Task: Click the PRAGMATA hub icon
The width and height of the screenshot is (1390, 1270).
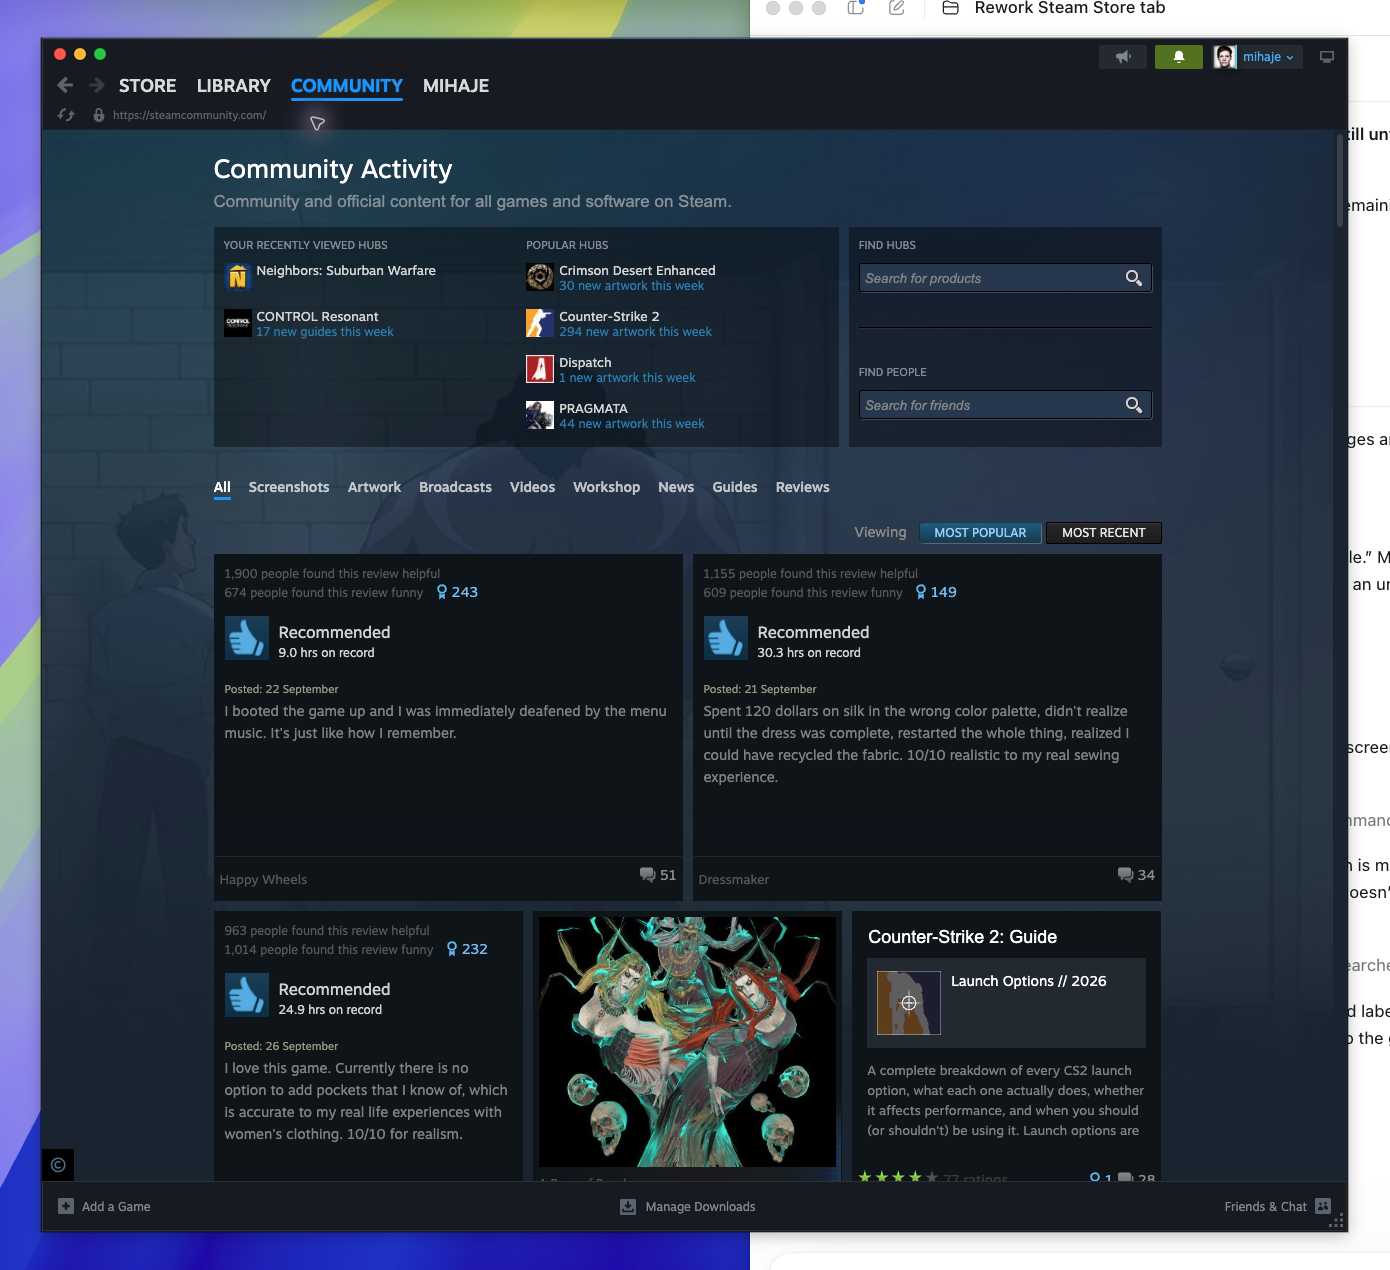Action: coord(540,414)
